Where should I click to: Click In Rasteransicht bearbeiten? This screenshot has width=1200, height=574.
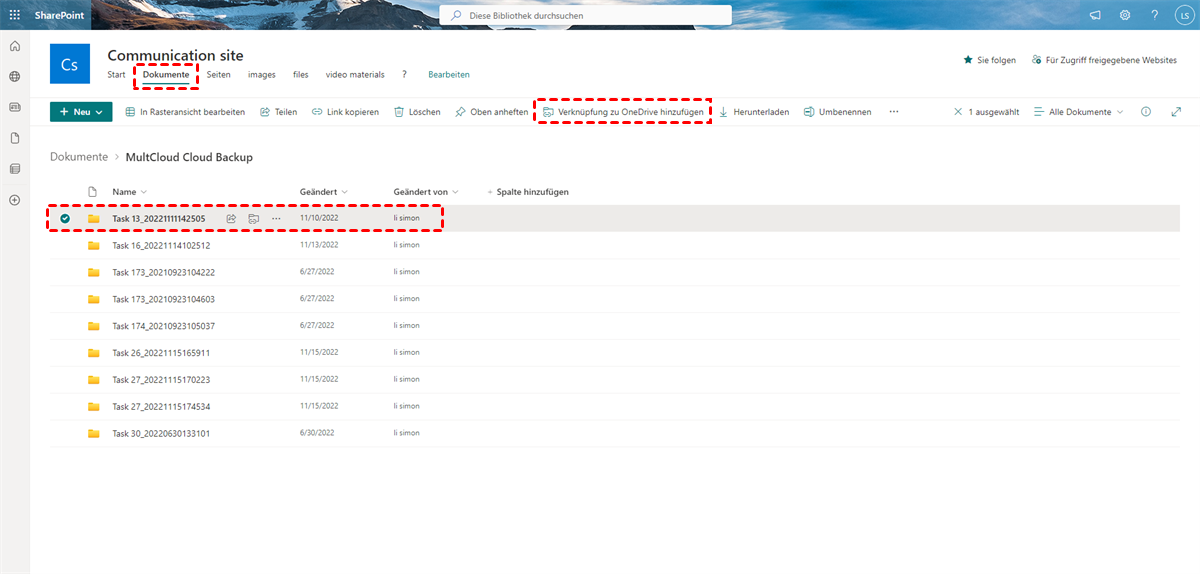coord(185,112)
